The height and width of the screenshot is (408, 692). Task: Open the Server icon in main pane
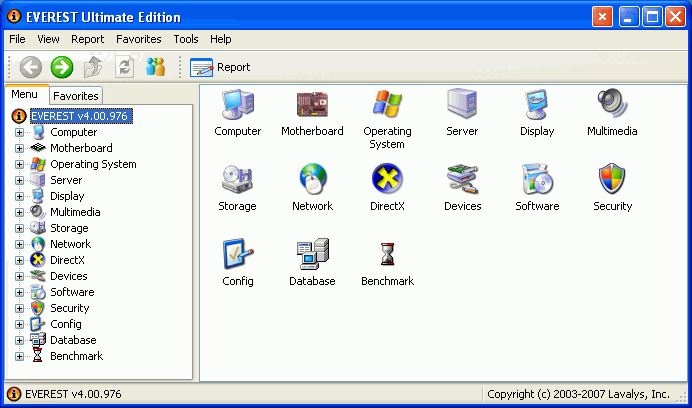462,105
